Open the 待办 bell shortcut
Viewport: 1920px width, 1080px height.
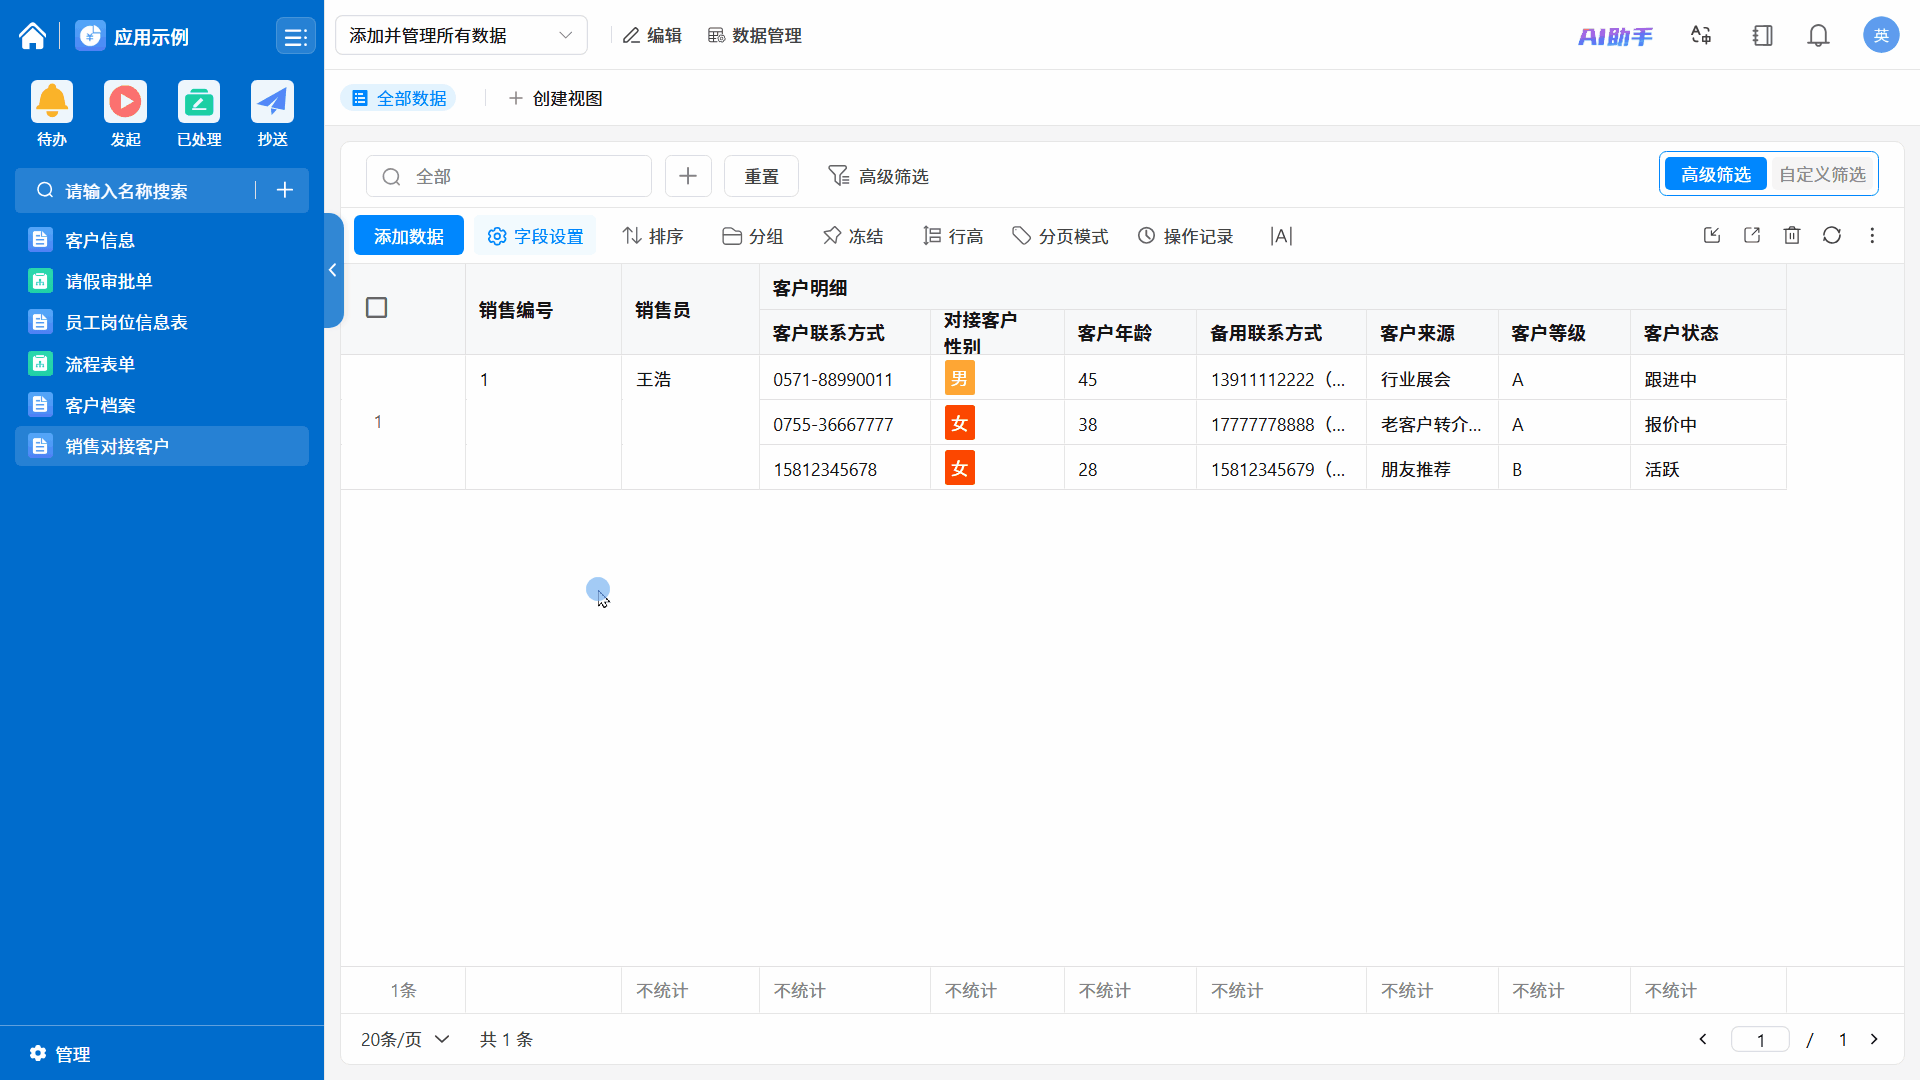click(x=52, y=114)
